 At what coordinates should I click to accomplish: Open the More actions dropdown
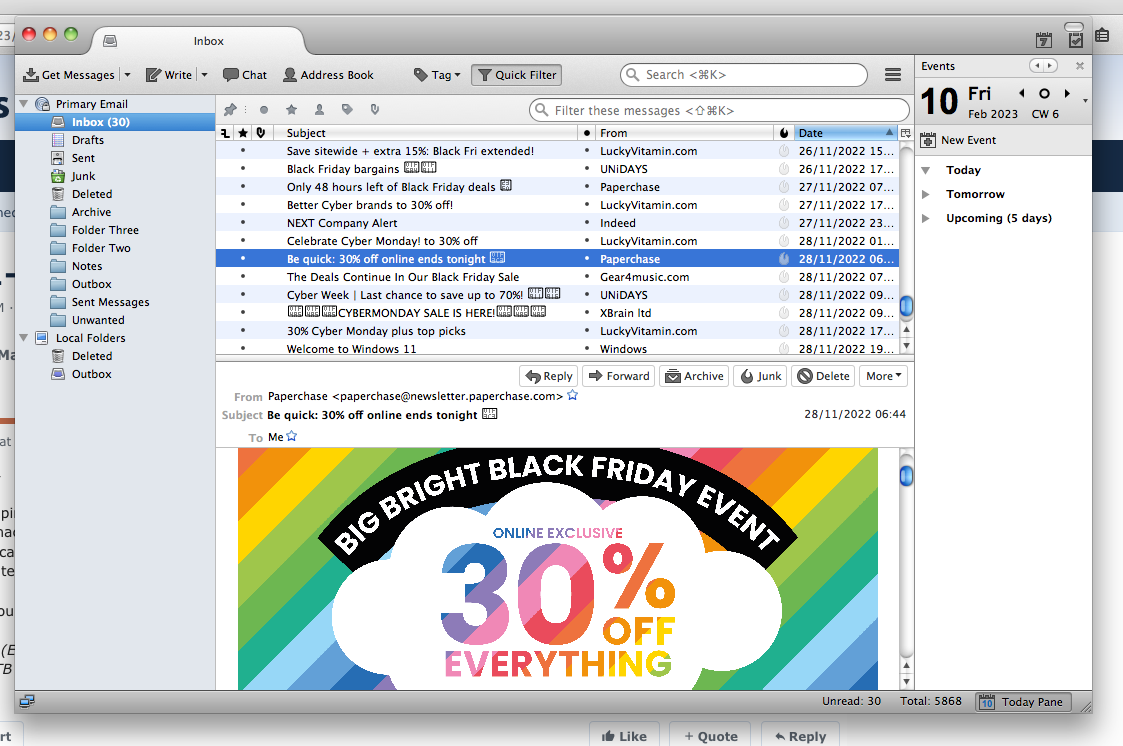(884, 376)
